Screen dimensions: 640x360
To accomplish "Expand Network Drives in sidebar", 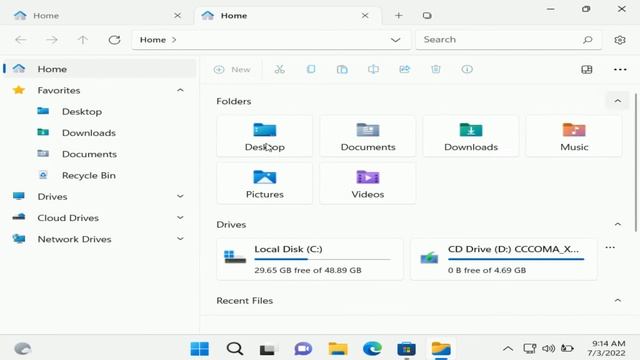I will [180, 239].
